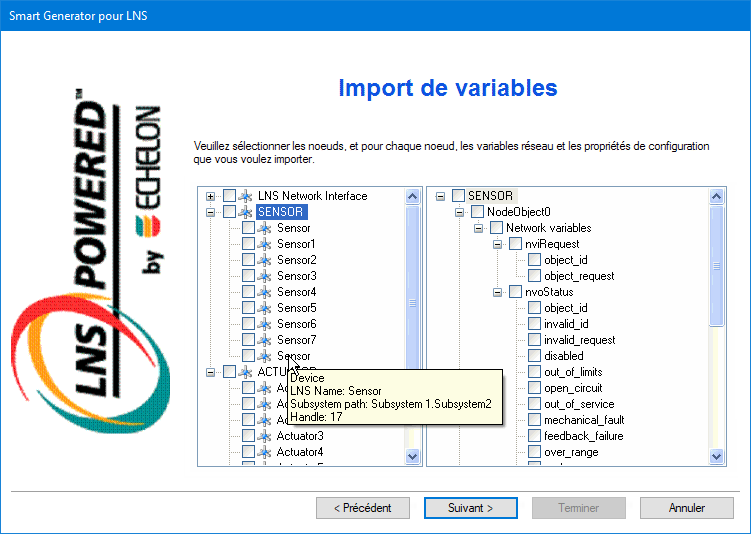Select the highlighted SENSOR label in device tree
This screenshot has height=534, width=751.
[x=281, y=212]
